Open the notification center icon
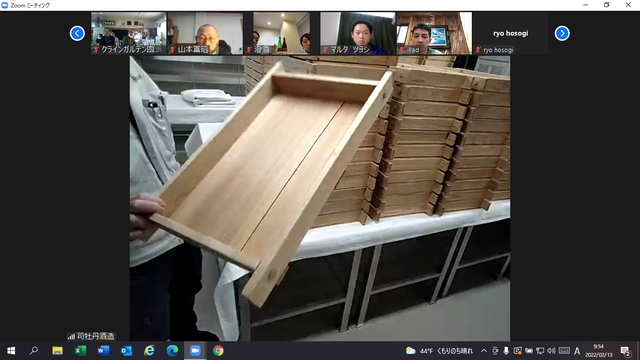This screenshot has width=640, height=360. [625, 351]
